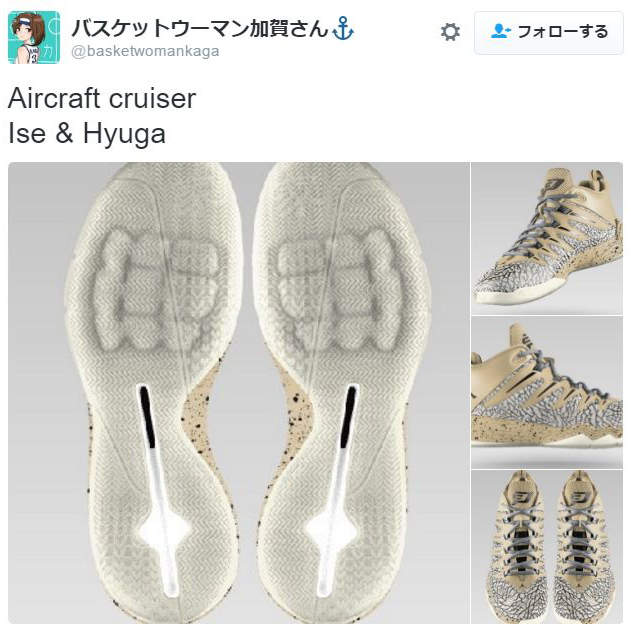Click the left shoe's tongue logo in bottom photo
Image resolution: width=631 pixels, height=632 pixels.
(523, 496)
